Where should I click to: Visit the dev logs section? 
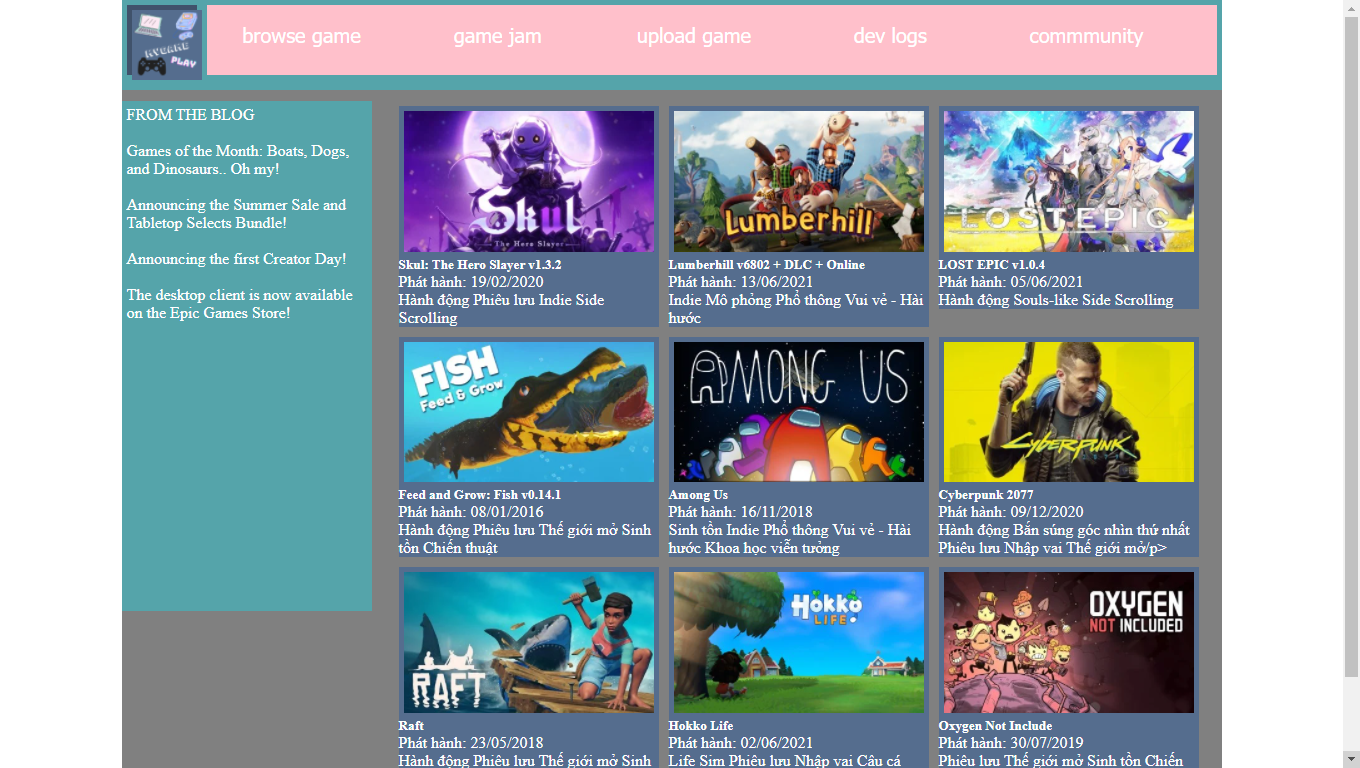tap(890, 36)
